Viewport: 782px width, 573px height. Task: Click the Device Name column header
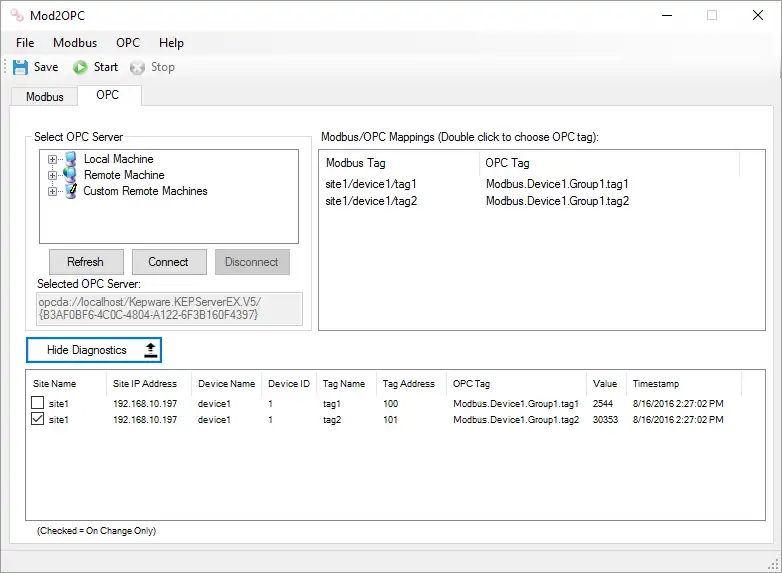[226, 384]
